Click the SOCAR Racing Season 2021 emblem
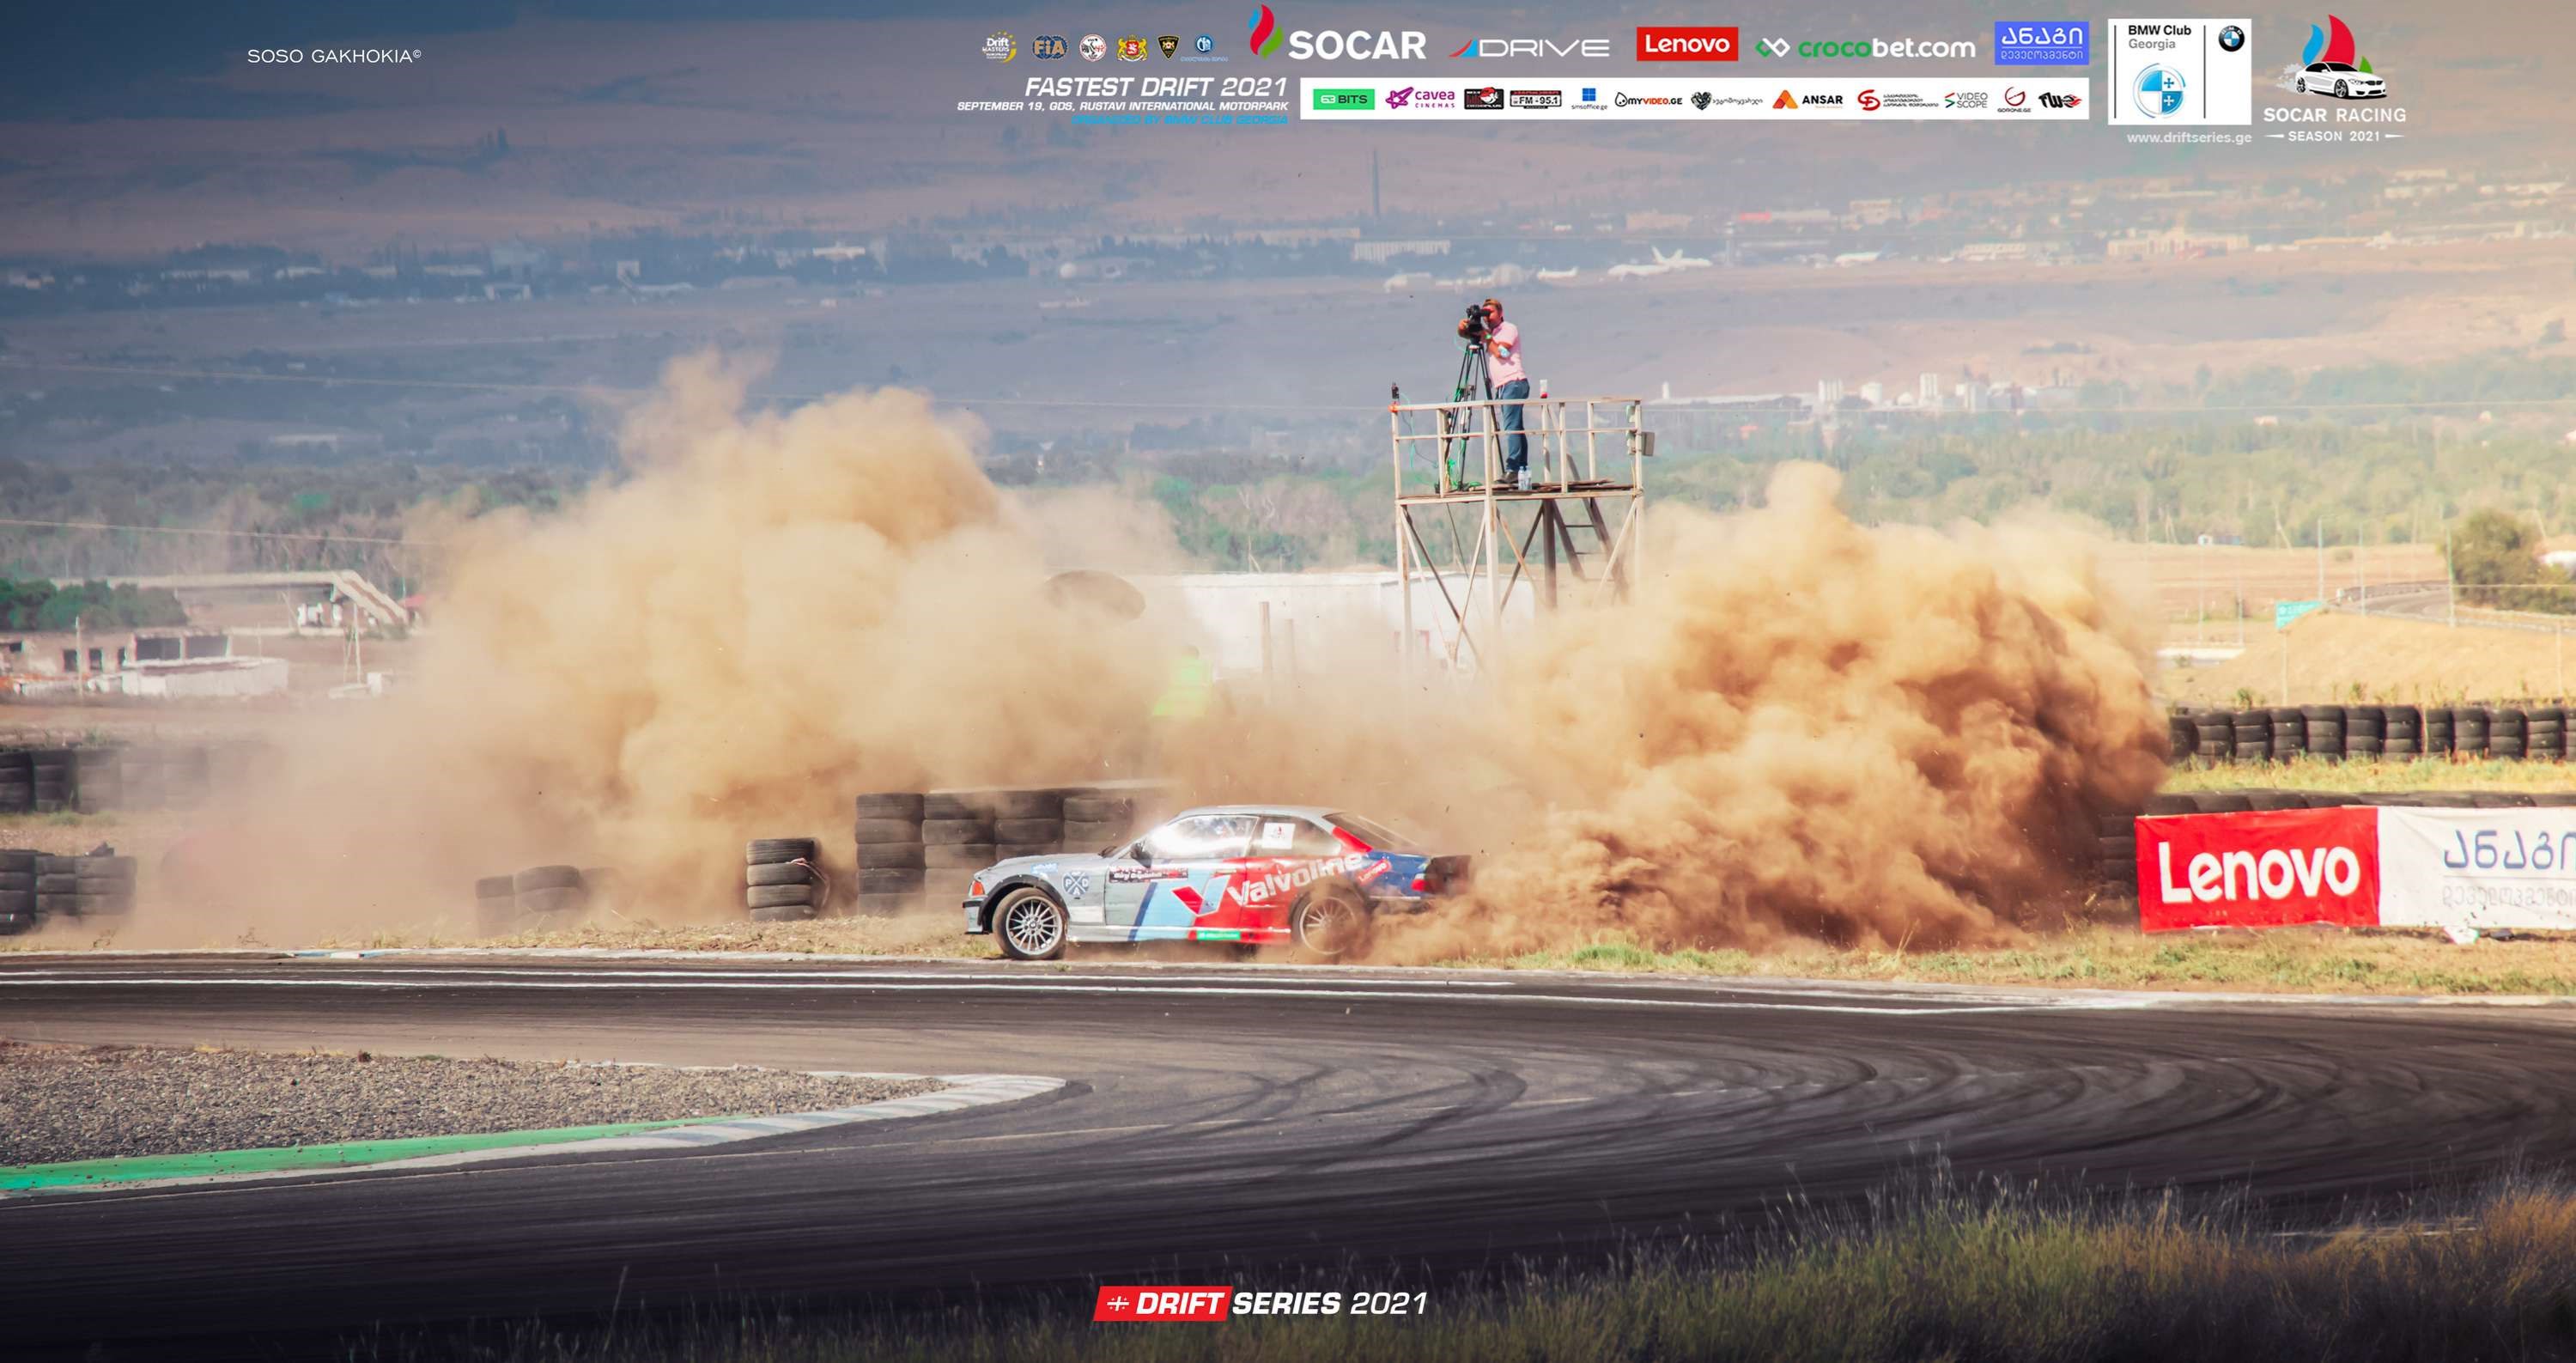 pyautogui.click(x=2334, y=80)
